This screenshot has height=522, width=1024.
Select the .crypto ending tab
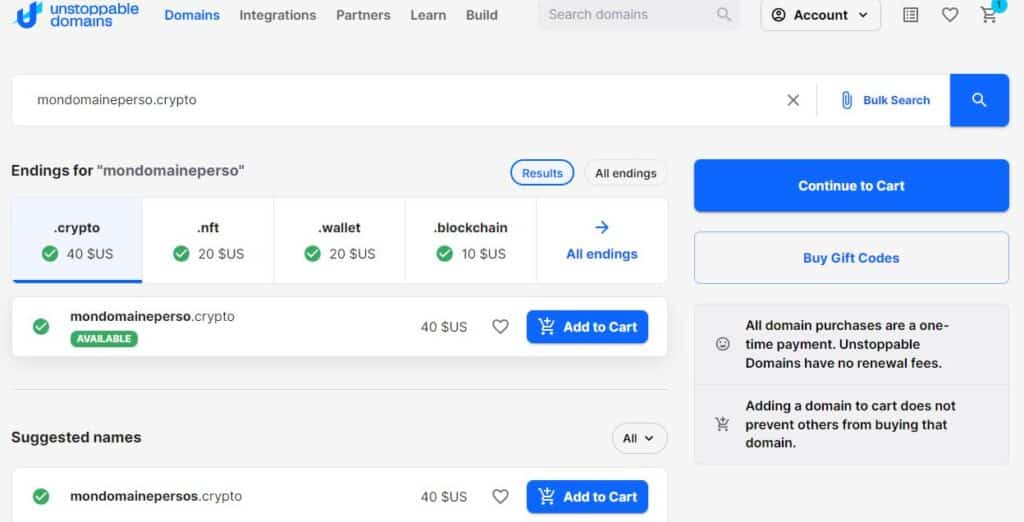coord(77,240)
